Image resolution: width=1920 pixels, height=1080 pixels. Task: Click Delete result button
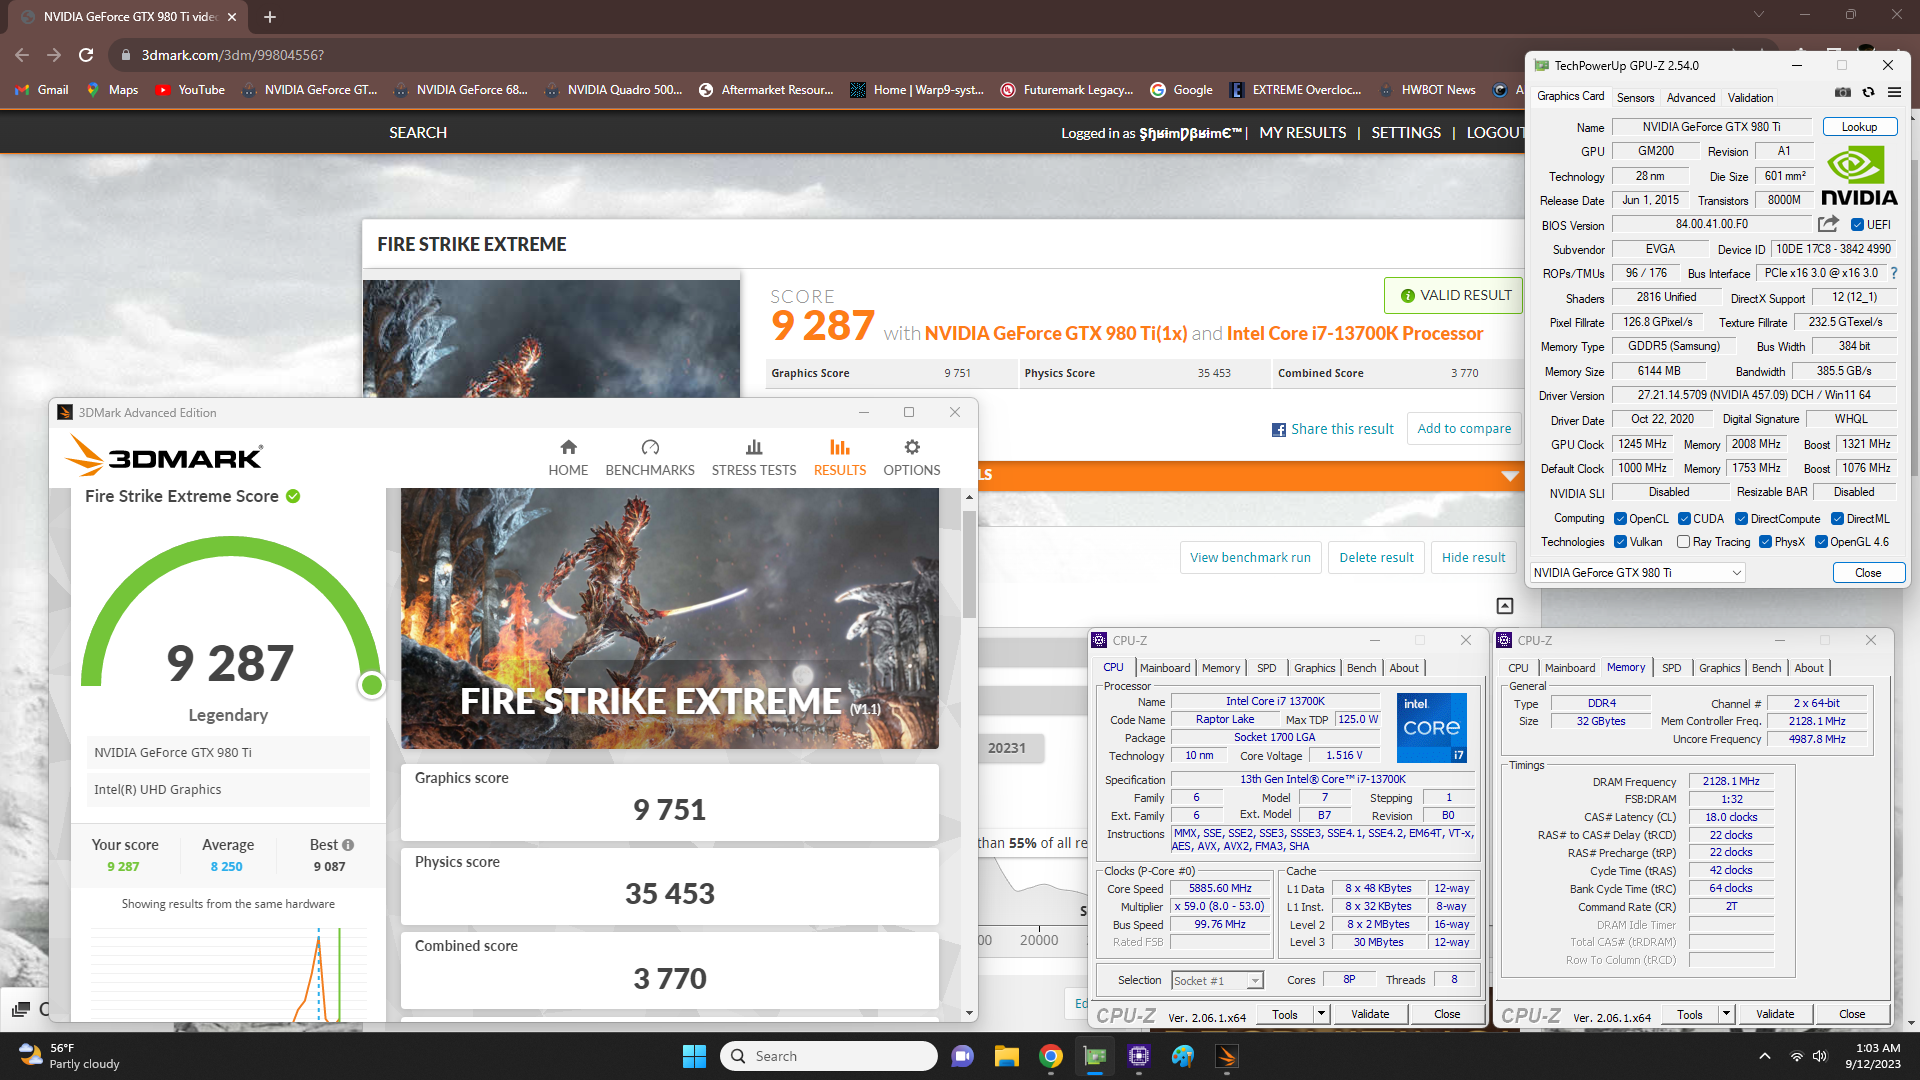1376,558
